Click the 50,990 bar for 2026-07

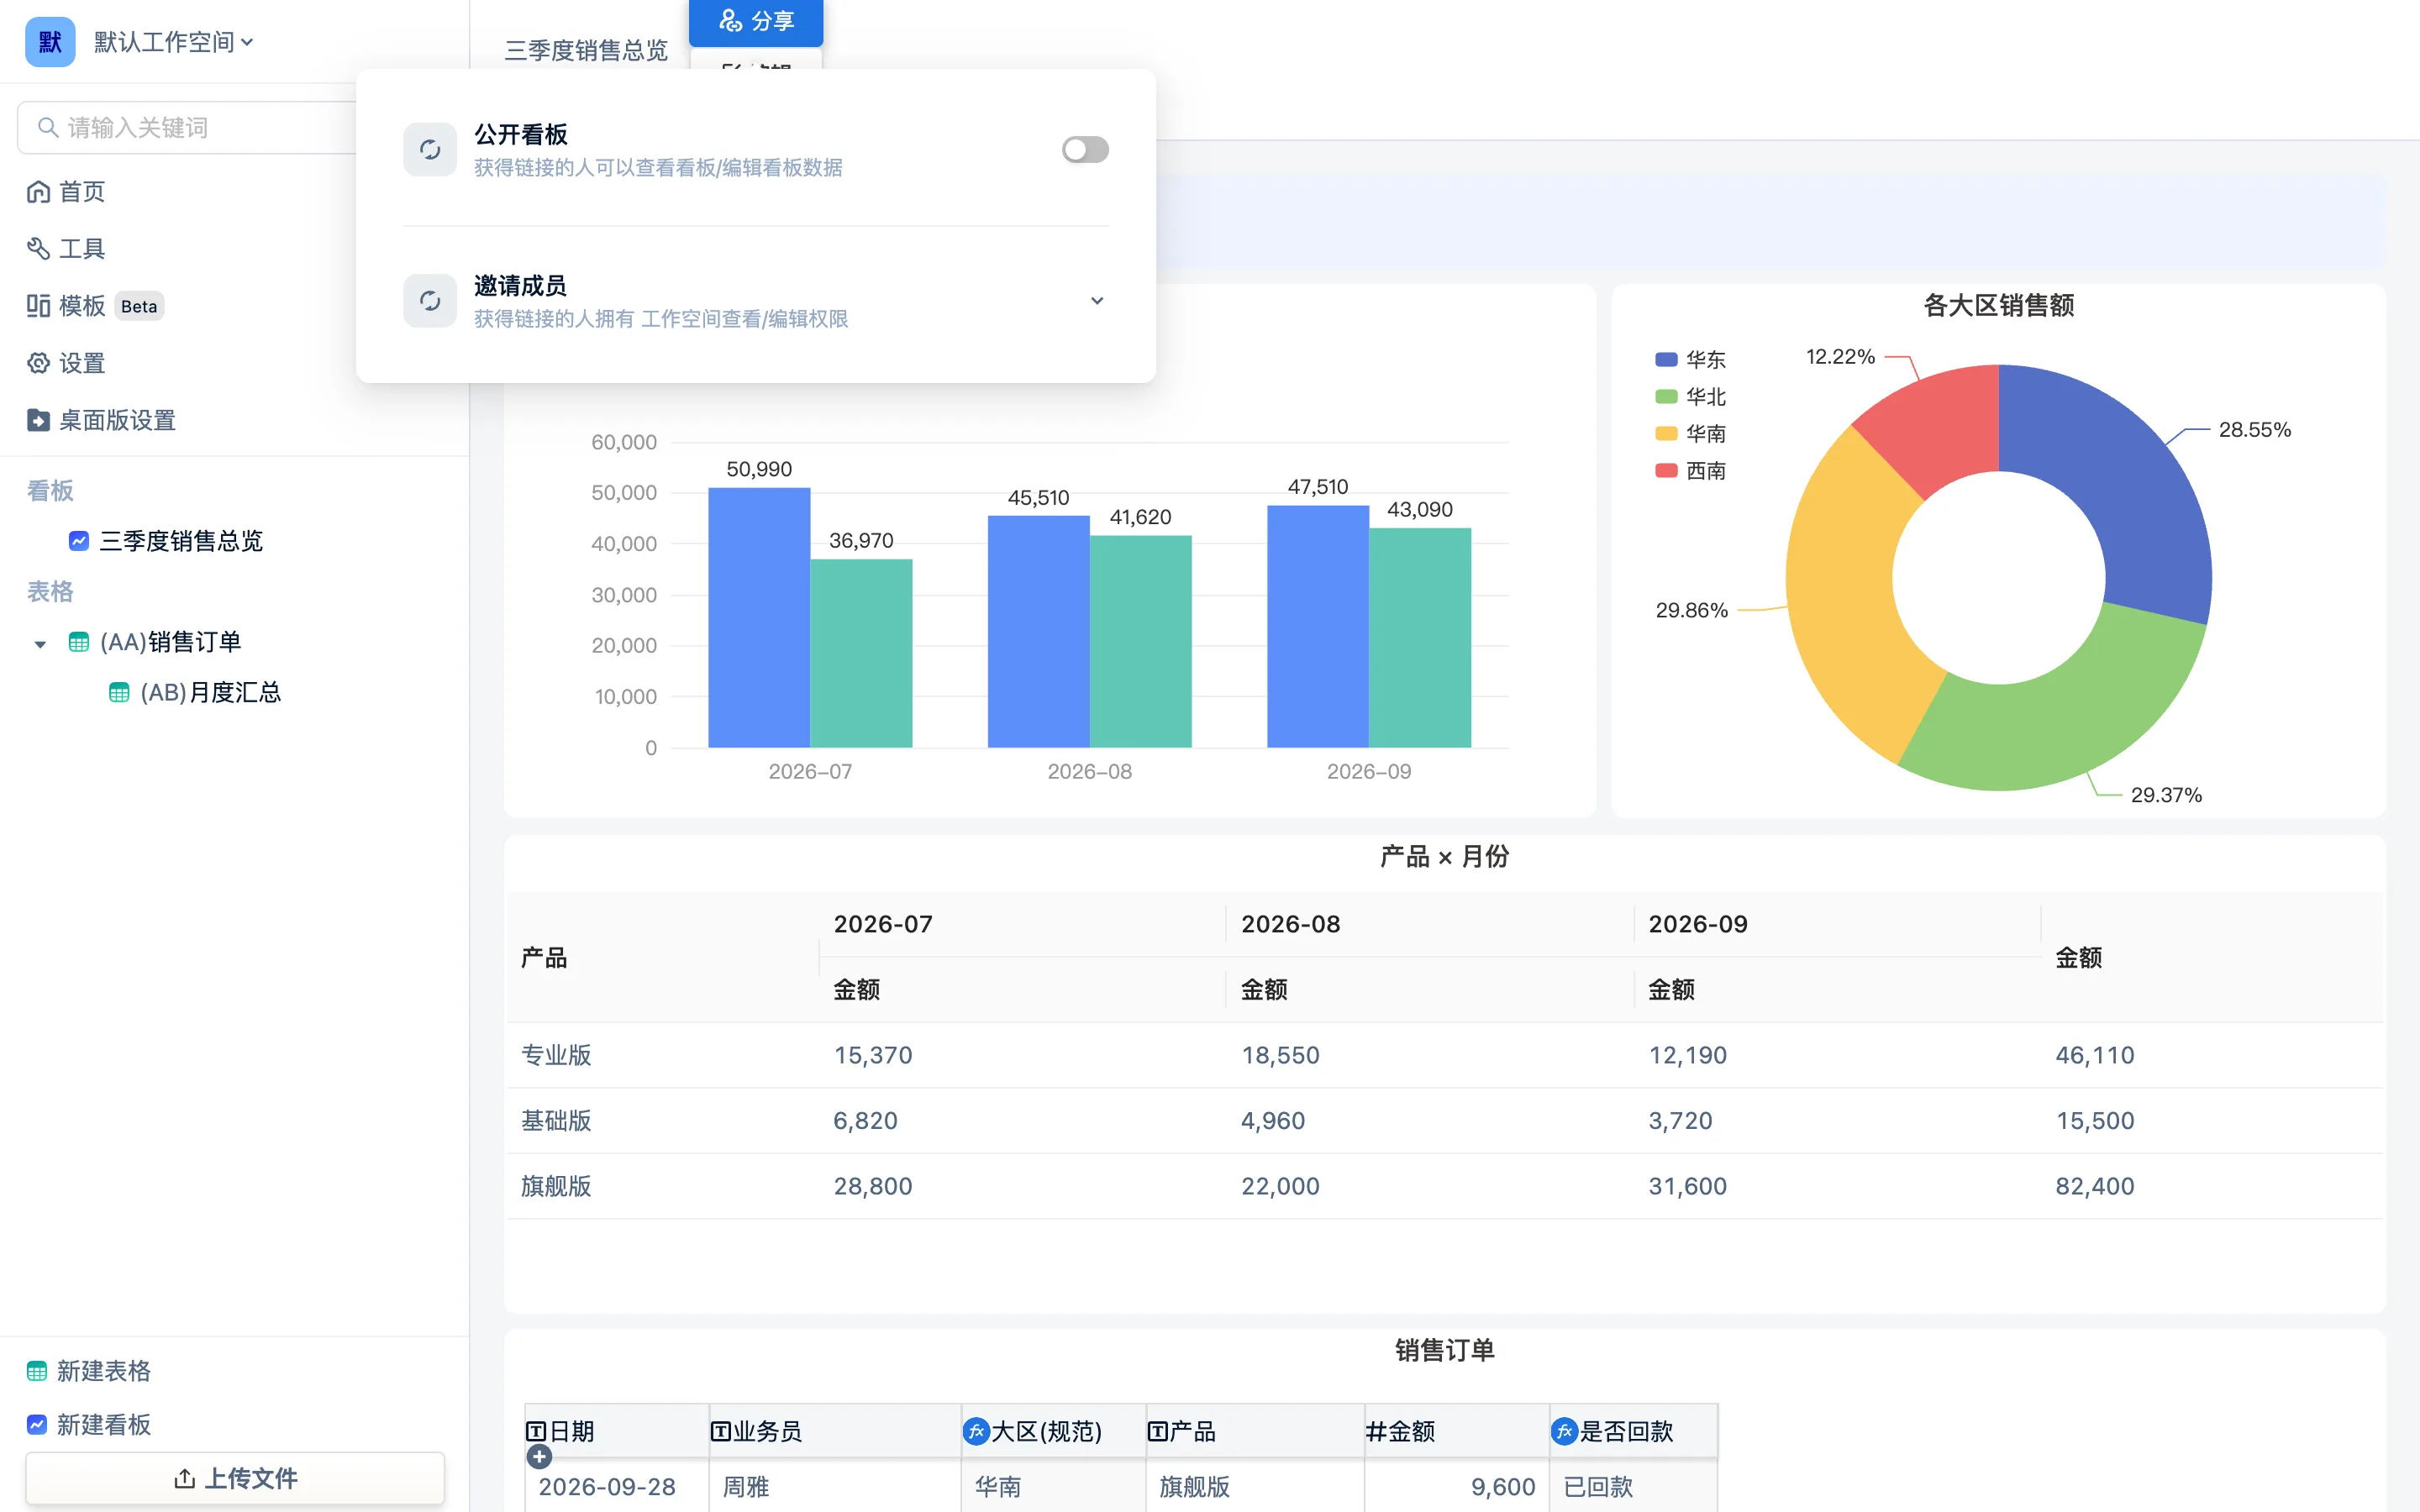[759, 617]
